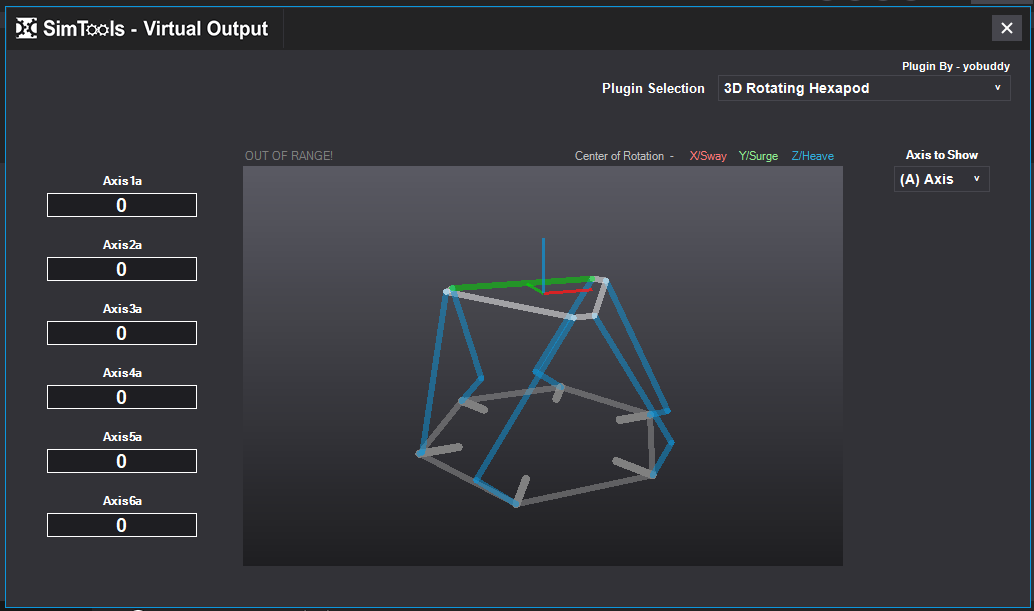Click the Plugin By - yobuddy credit
Screen dimensions: 1034x611
click(x=956, y=66)
